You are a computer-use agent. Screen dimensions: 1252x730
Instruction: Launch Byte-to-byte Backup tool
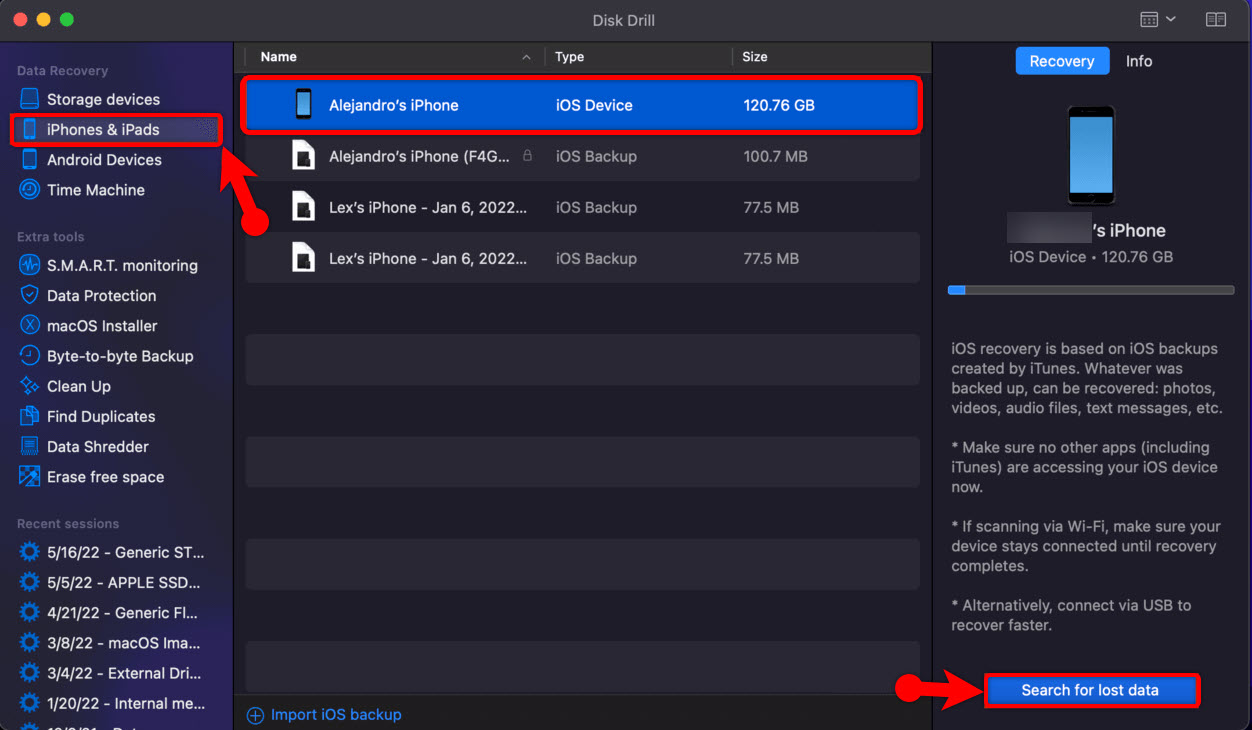tap(119, 356)
